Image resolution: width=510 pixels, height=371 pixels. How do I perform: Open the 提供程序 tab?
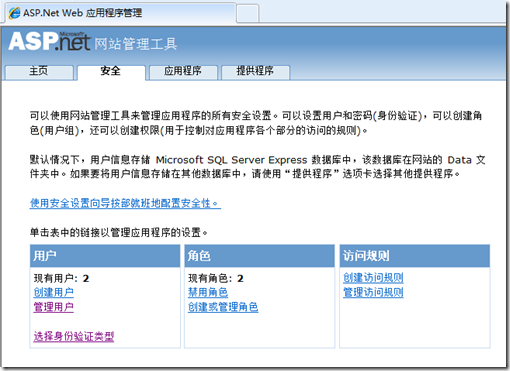pyautogui.click(x=255, y=71)
